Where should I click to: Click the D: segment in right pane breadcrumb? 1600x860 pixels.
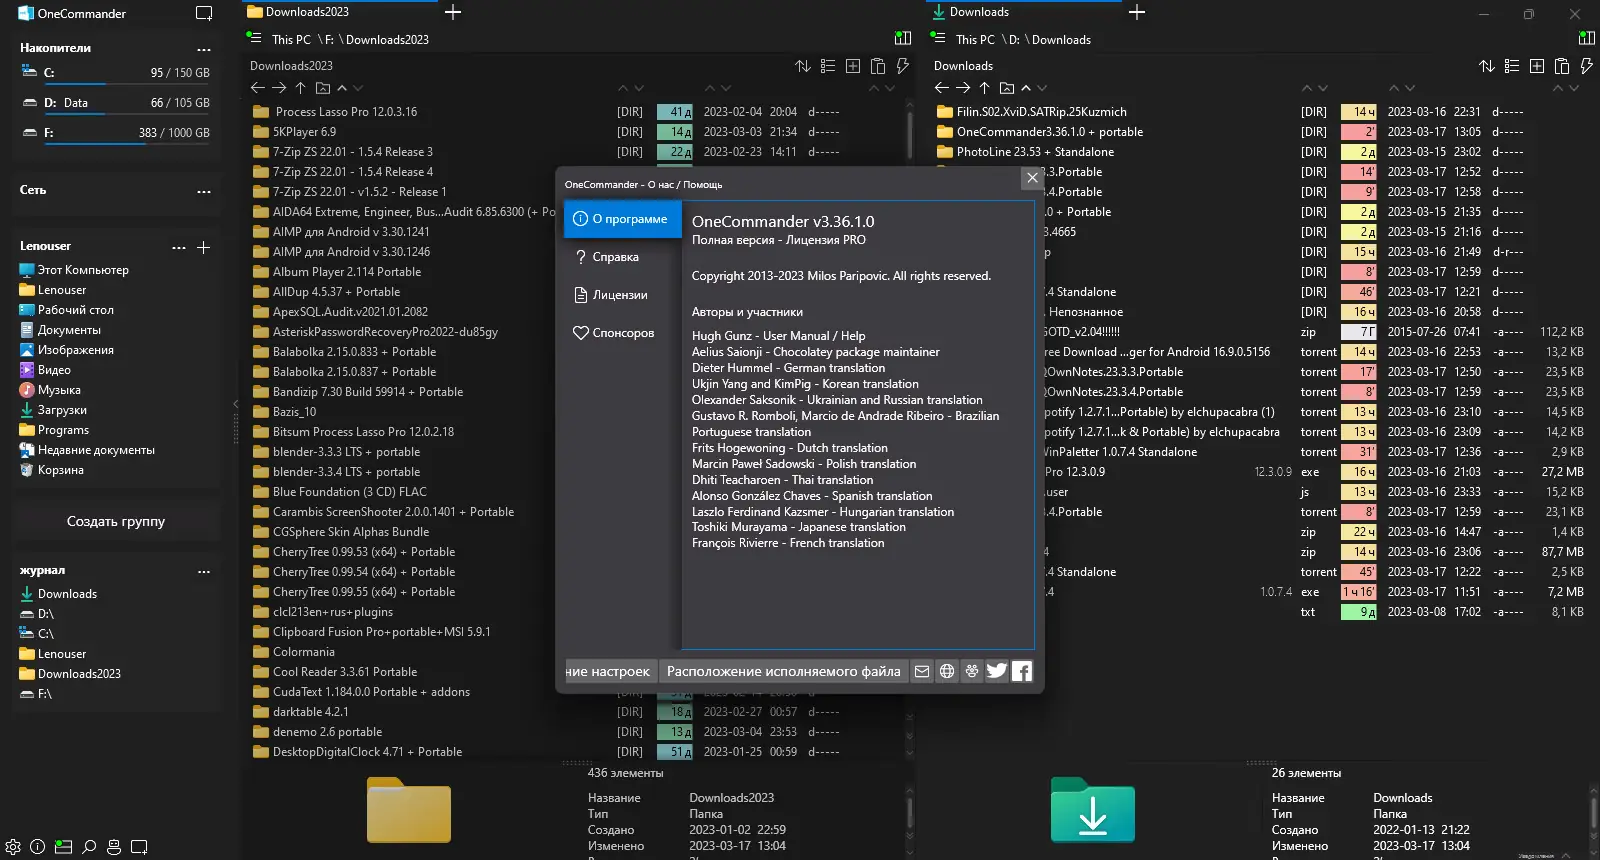click(x=1014, y=40)
